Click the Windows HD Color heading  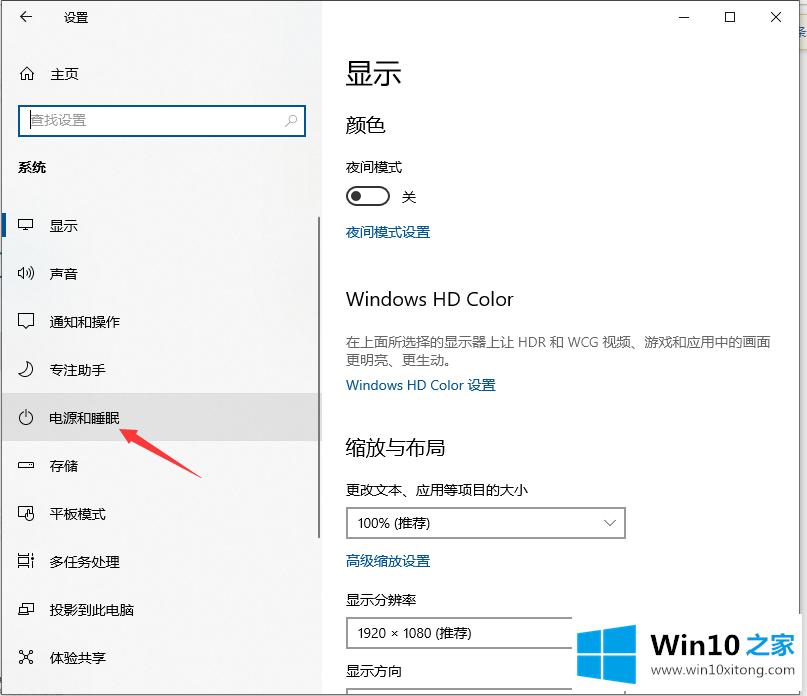pos(429,299)
